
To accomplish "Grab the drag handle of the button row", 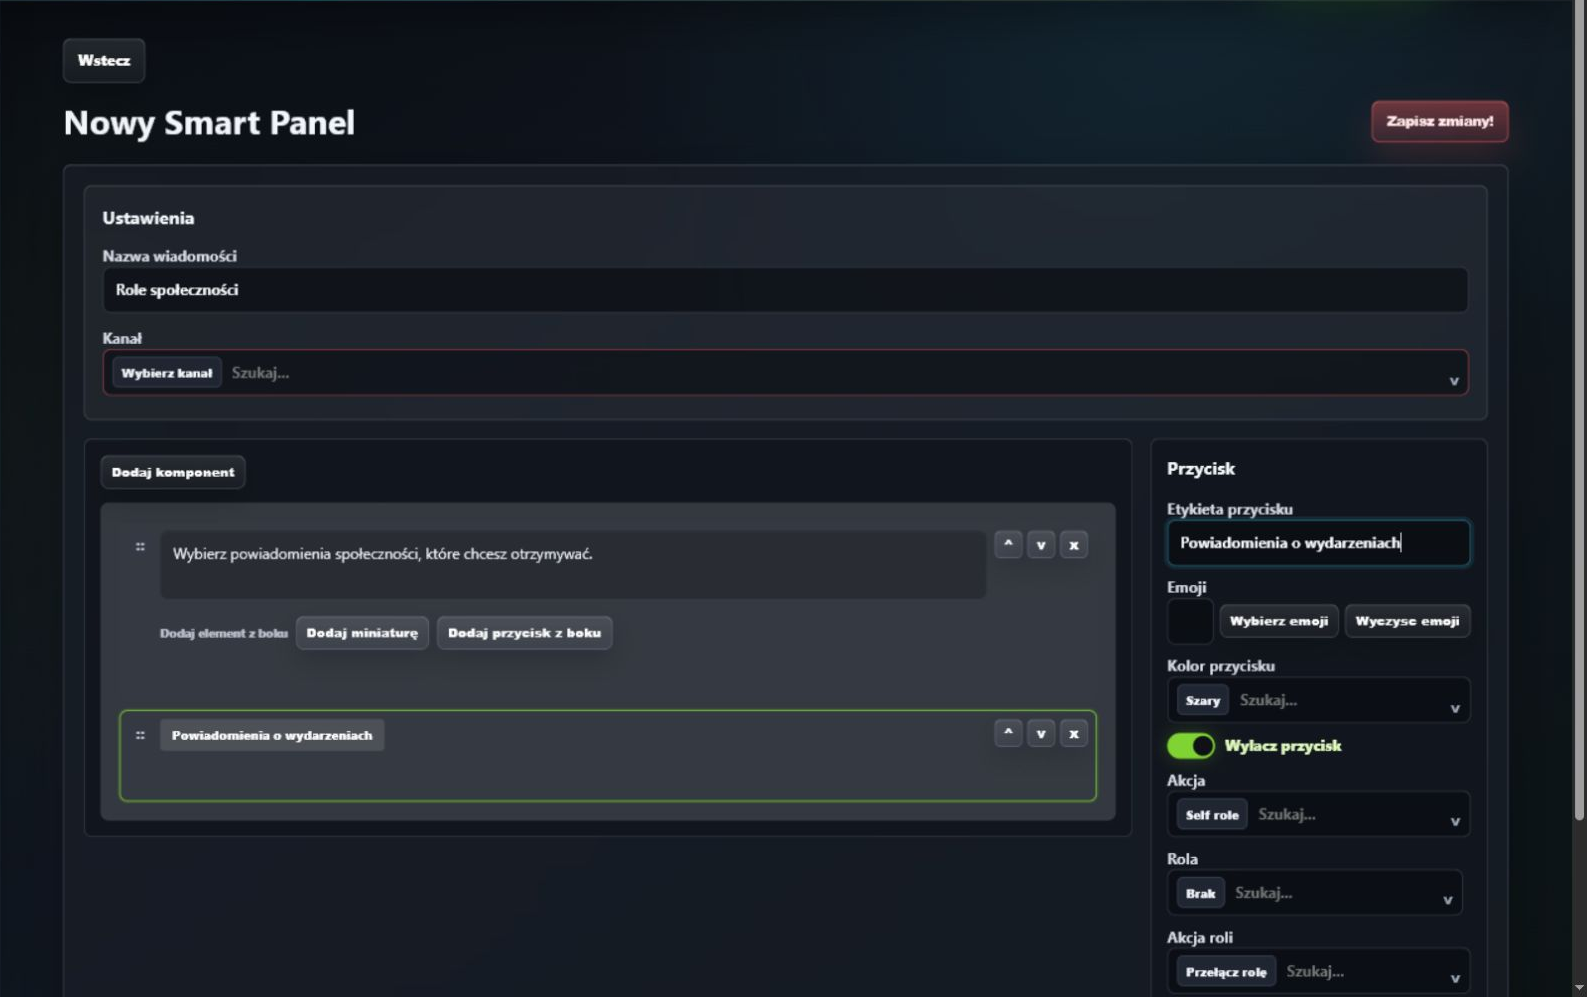I will pyautogui.click(x=140, y=735).
